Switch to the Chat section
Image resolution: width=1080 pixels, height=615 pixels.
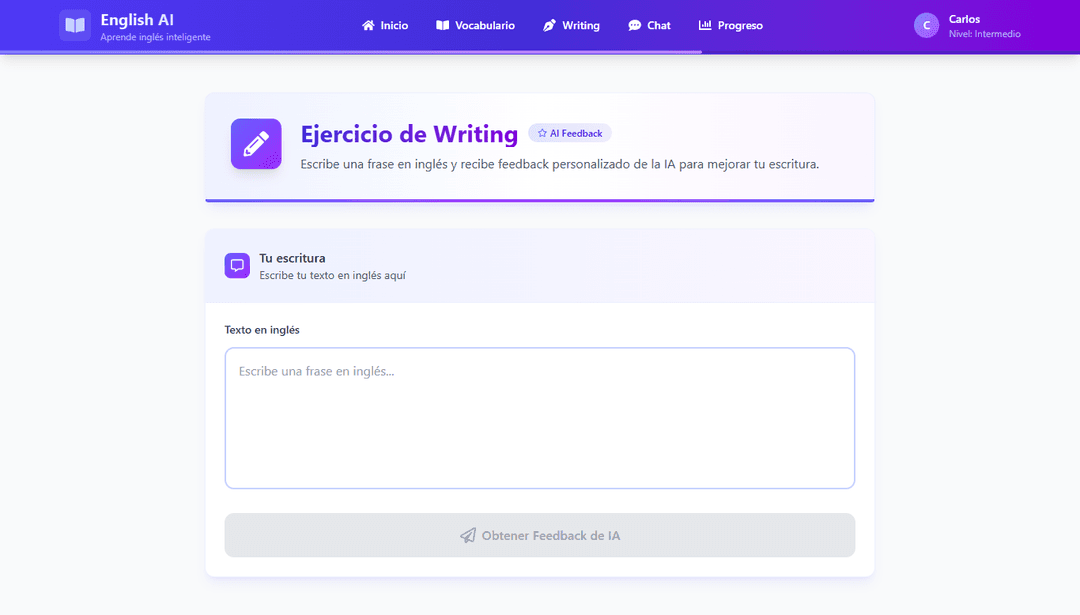click(658, 26)
